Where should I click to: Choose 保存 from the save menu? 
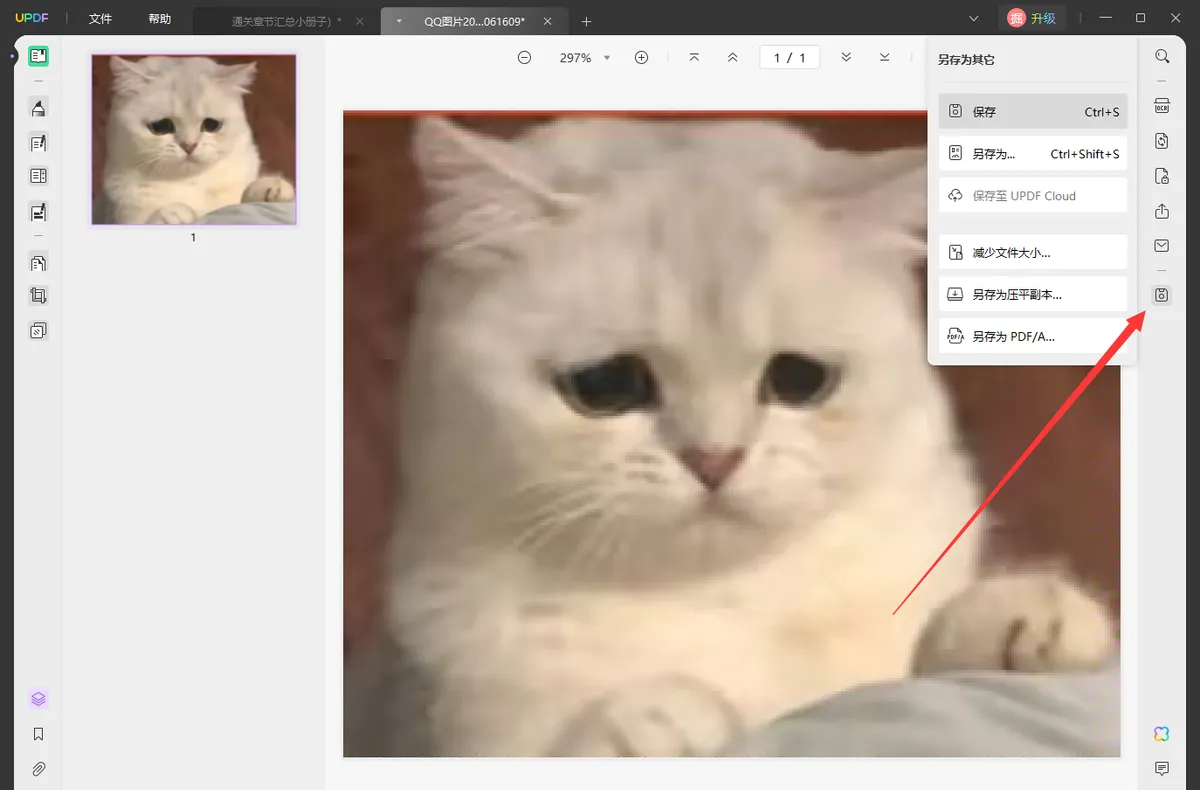point(1033,112)
